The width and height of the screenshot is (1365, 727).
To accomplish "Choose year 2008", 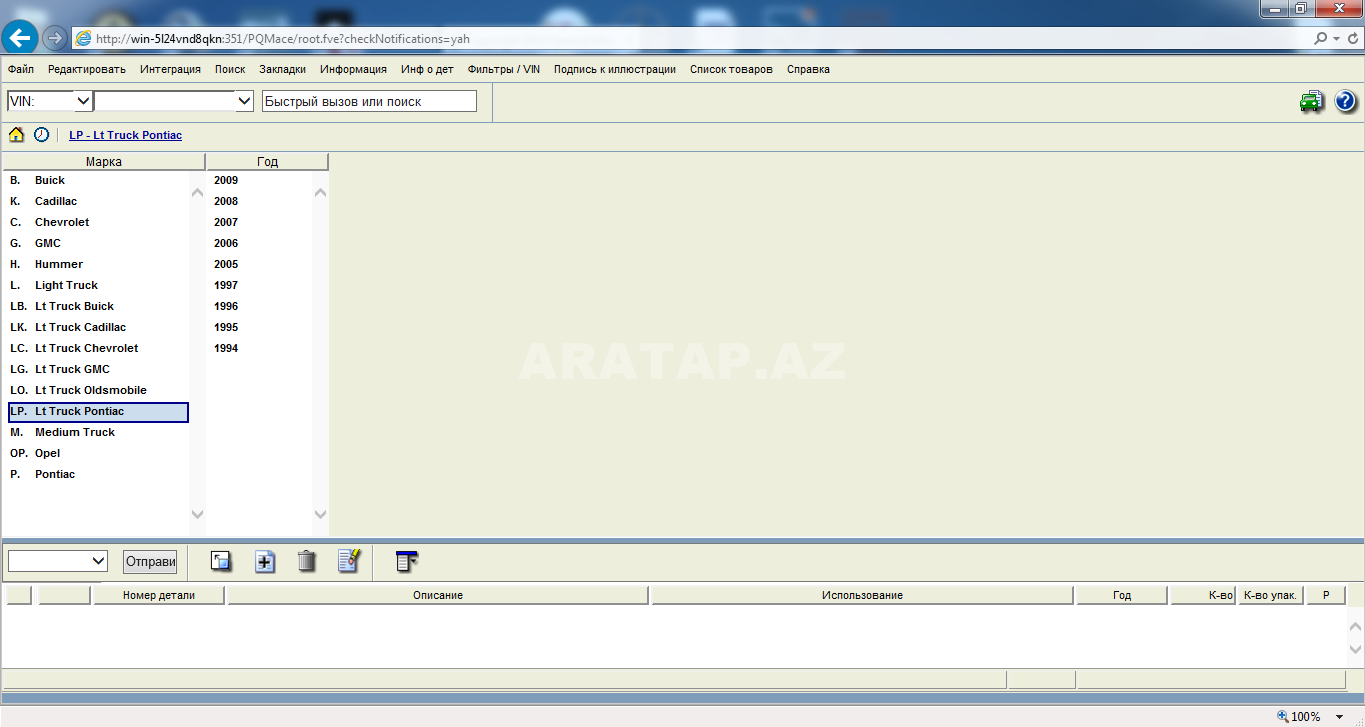I will point(226,201).
